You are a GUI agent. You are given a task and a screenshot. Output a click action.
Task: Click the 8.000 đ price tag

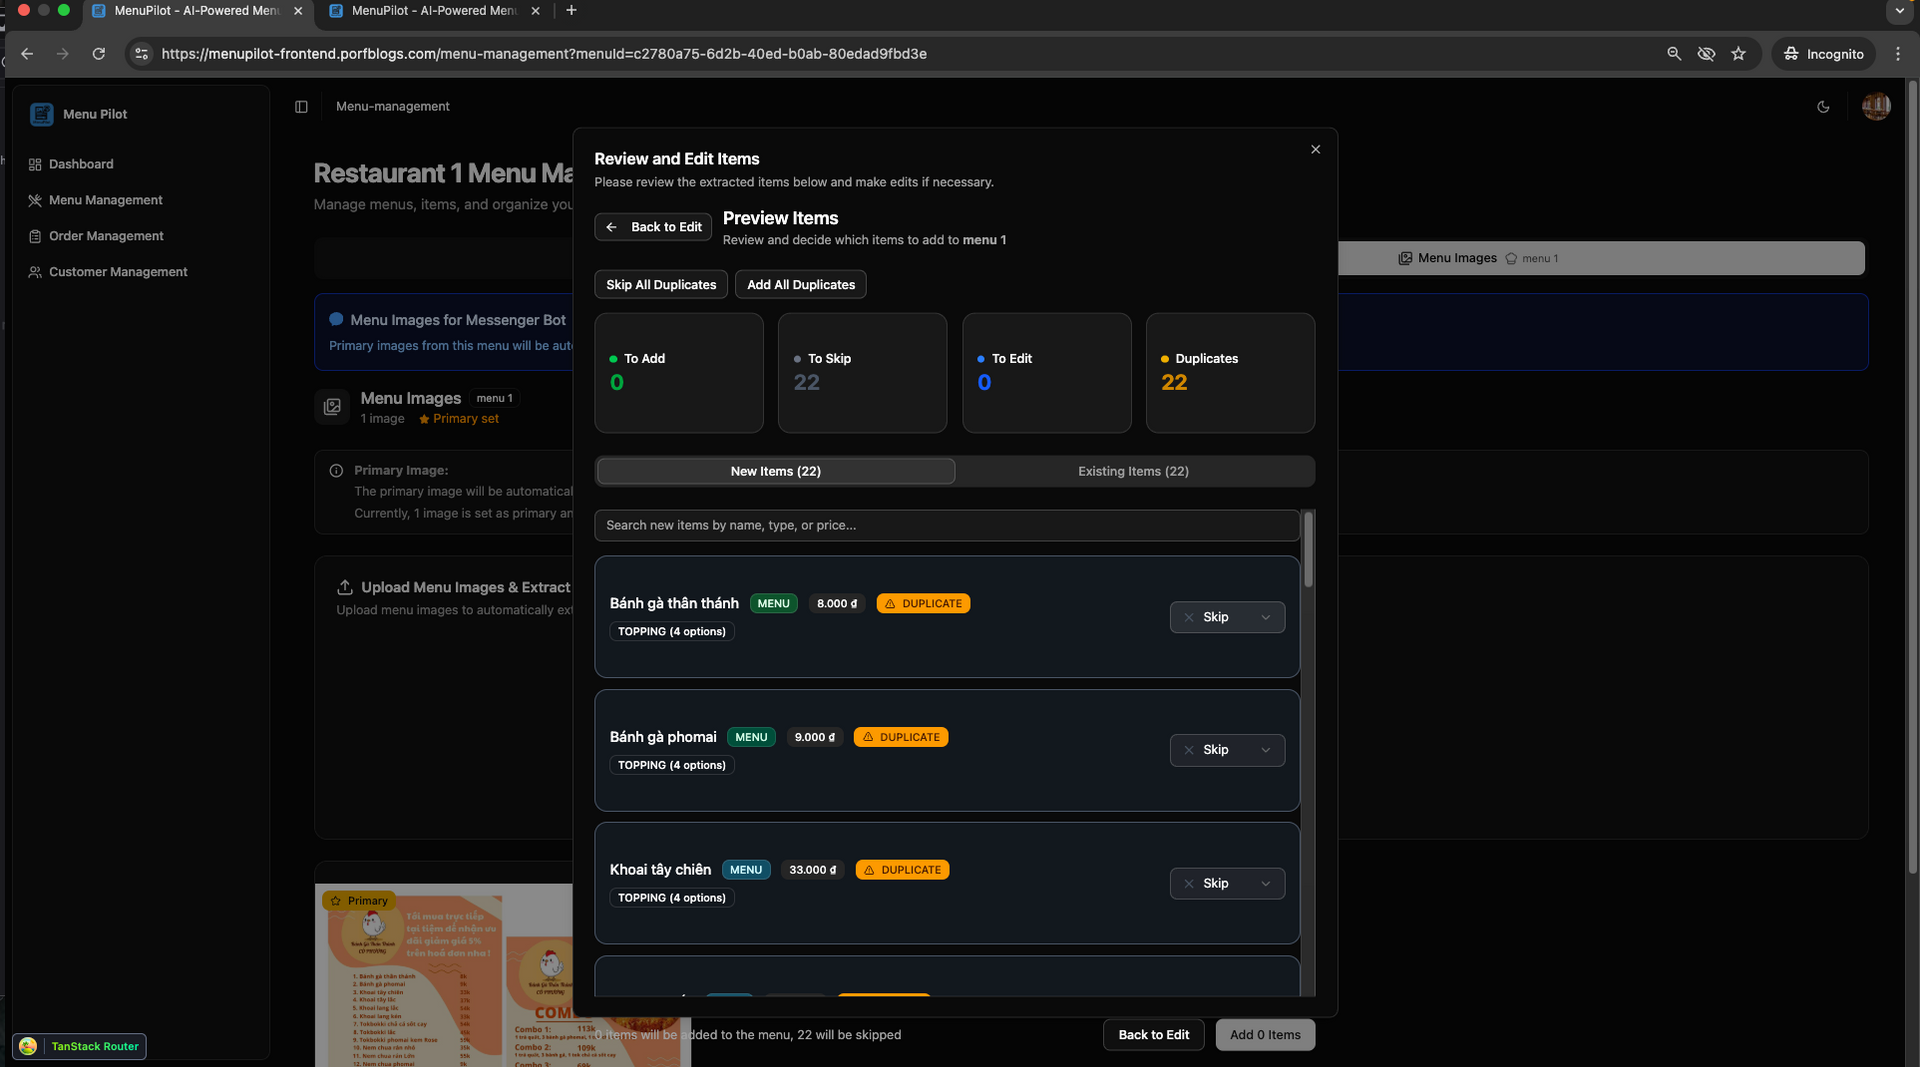[x=837, y=604]
